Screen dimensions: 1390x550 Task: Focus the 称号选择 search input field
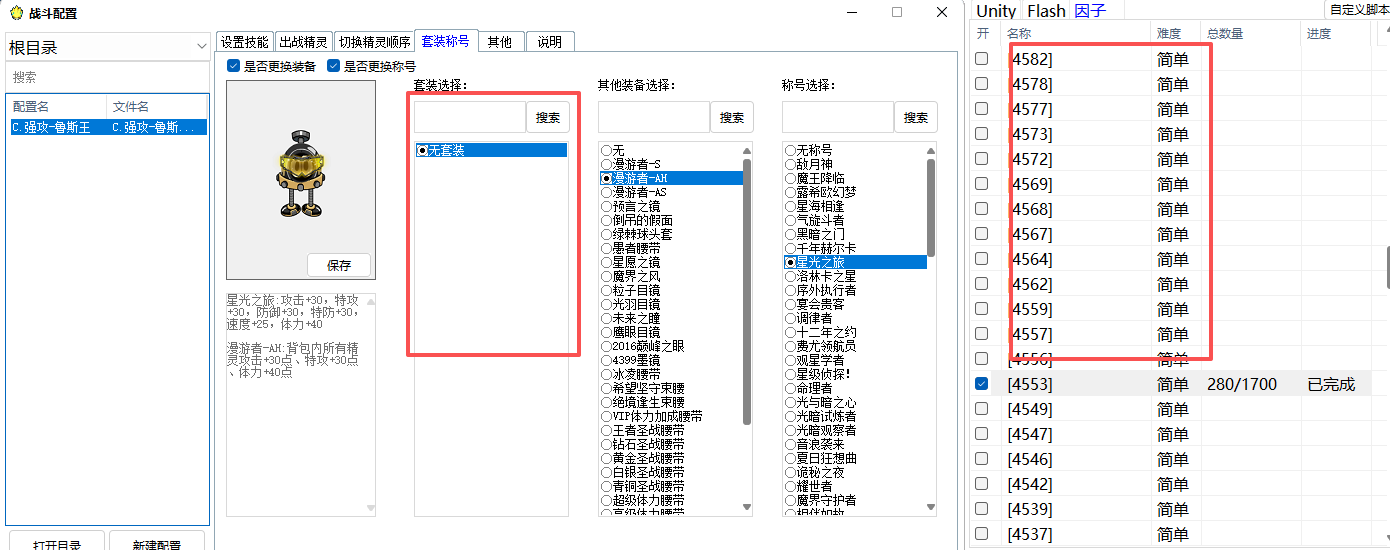(x=838, y=117)
